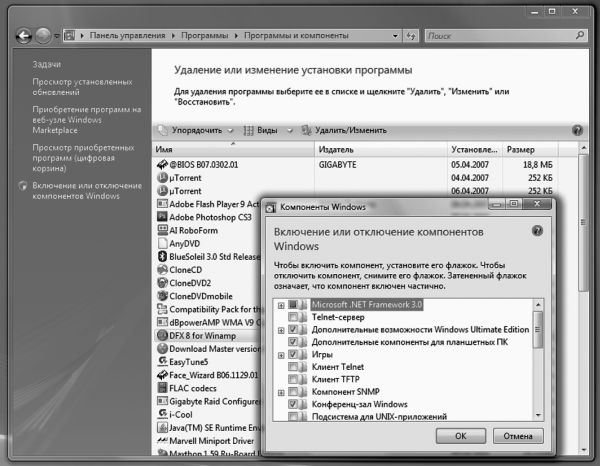Open the Просмотр установленных обновлений link

coord(80,87)
